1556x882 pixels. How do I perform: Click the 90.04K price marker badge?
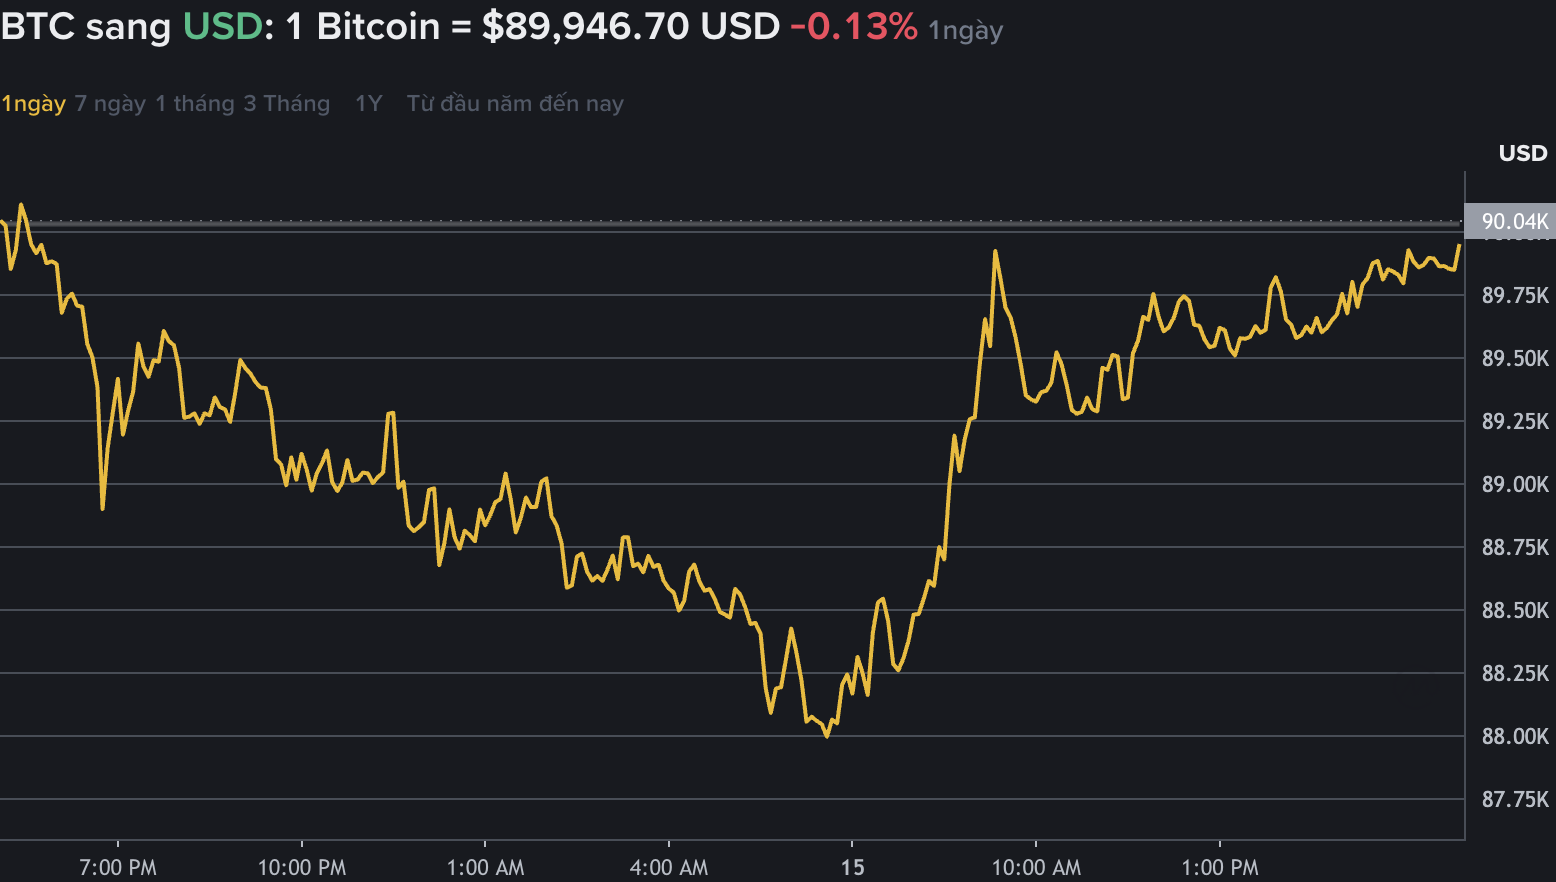pos(1514,223)
